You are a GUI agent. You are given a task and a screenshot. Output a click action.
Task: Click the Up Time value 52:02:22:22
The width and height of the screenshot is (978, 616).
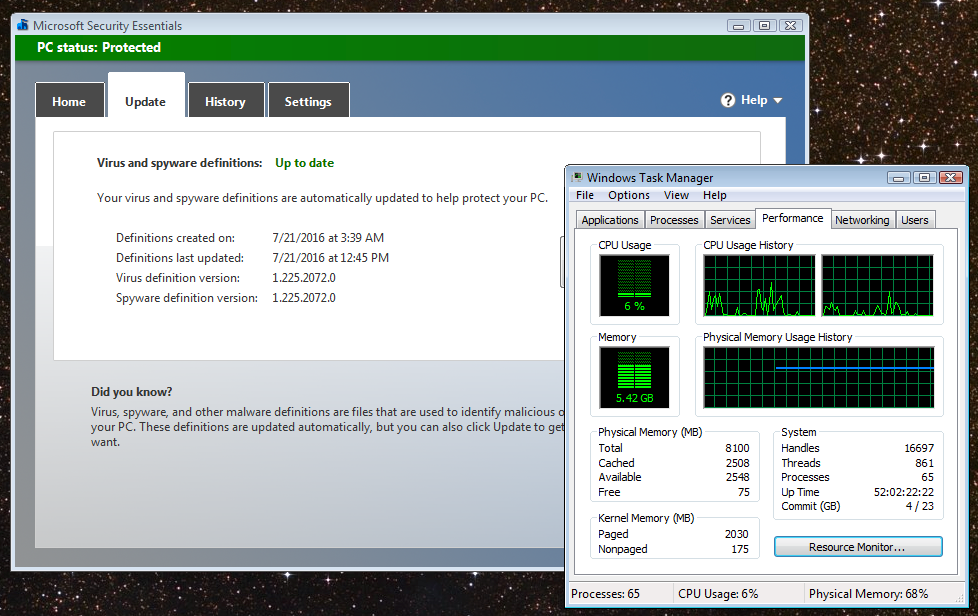tap(904, 492)
